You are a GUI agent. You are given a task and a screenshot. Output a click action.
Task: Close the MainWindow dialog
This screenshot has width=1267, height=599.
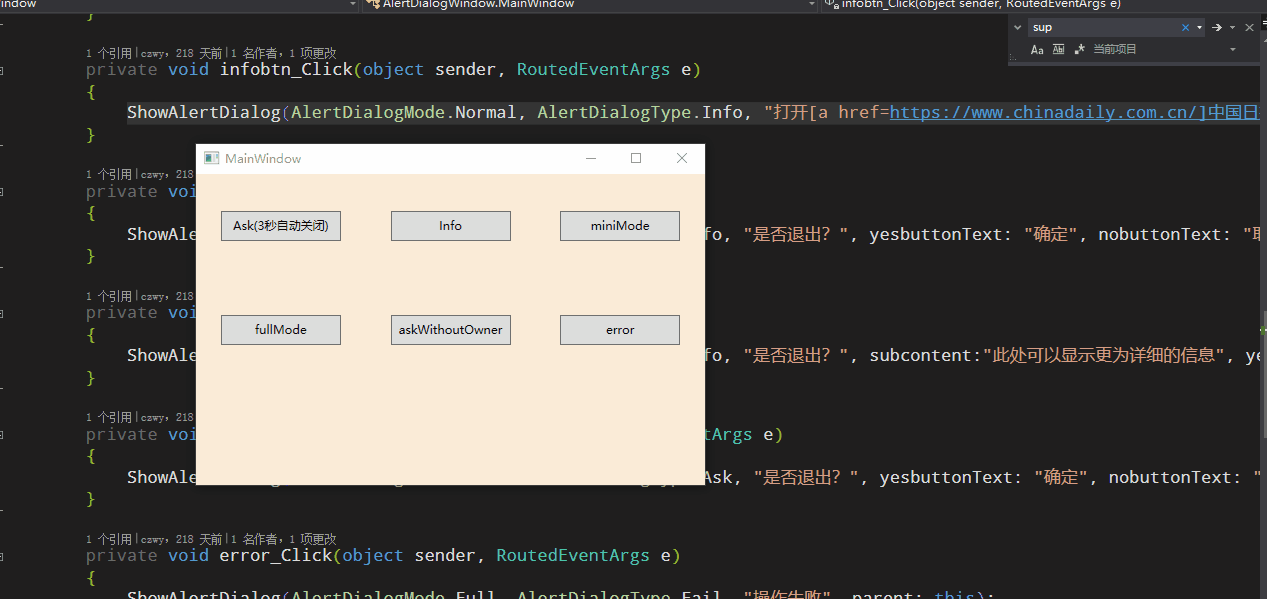[x=682, y=158]
